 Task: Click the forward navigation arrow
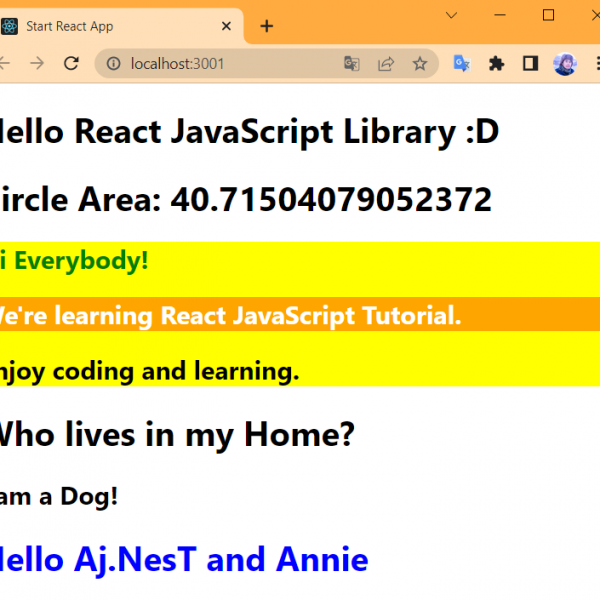(37, 63)
